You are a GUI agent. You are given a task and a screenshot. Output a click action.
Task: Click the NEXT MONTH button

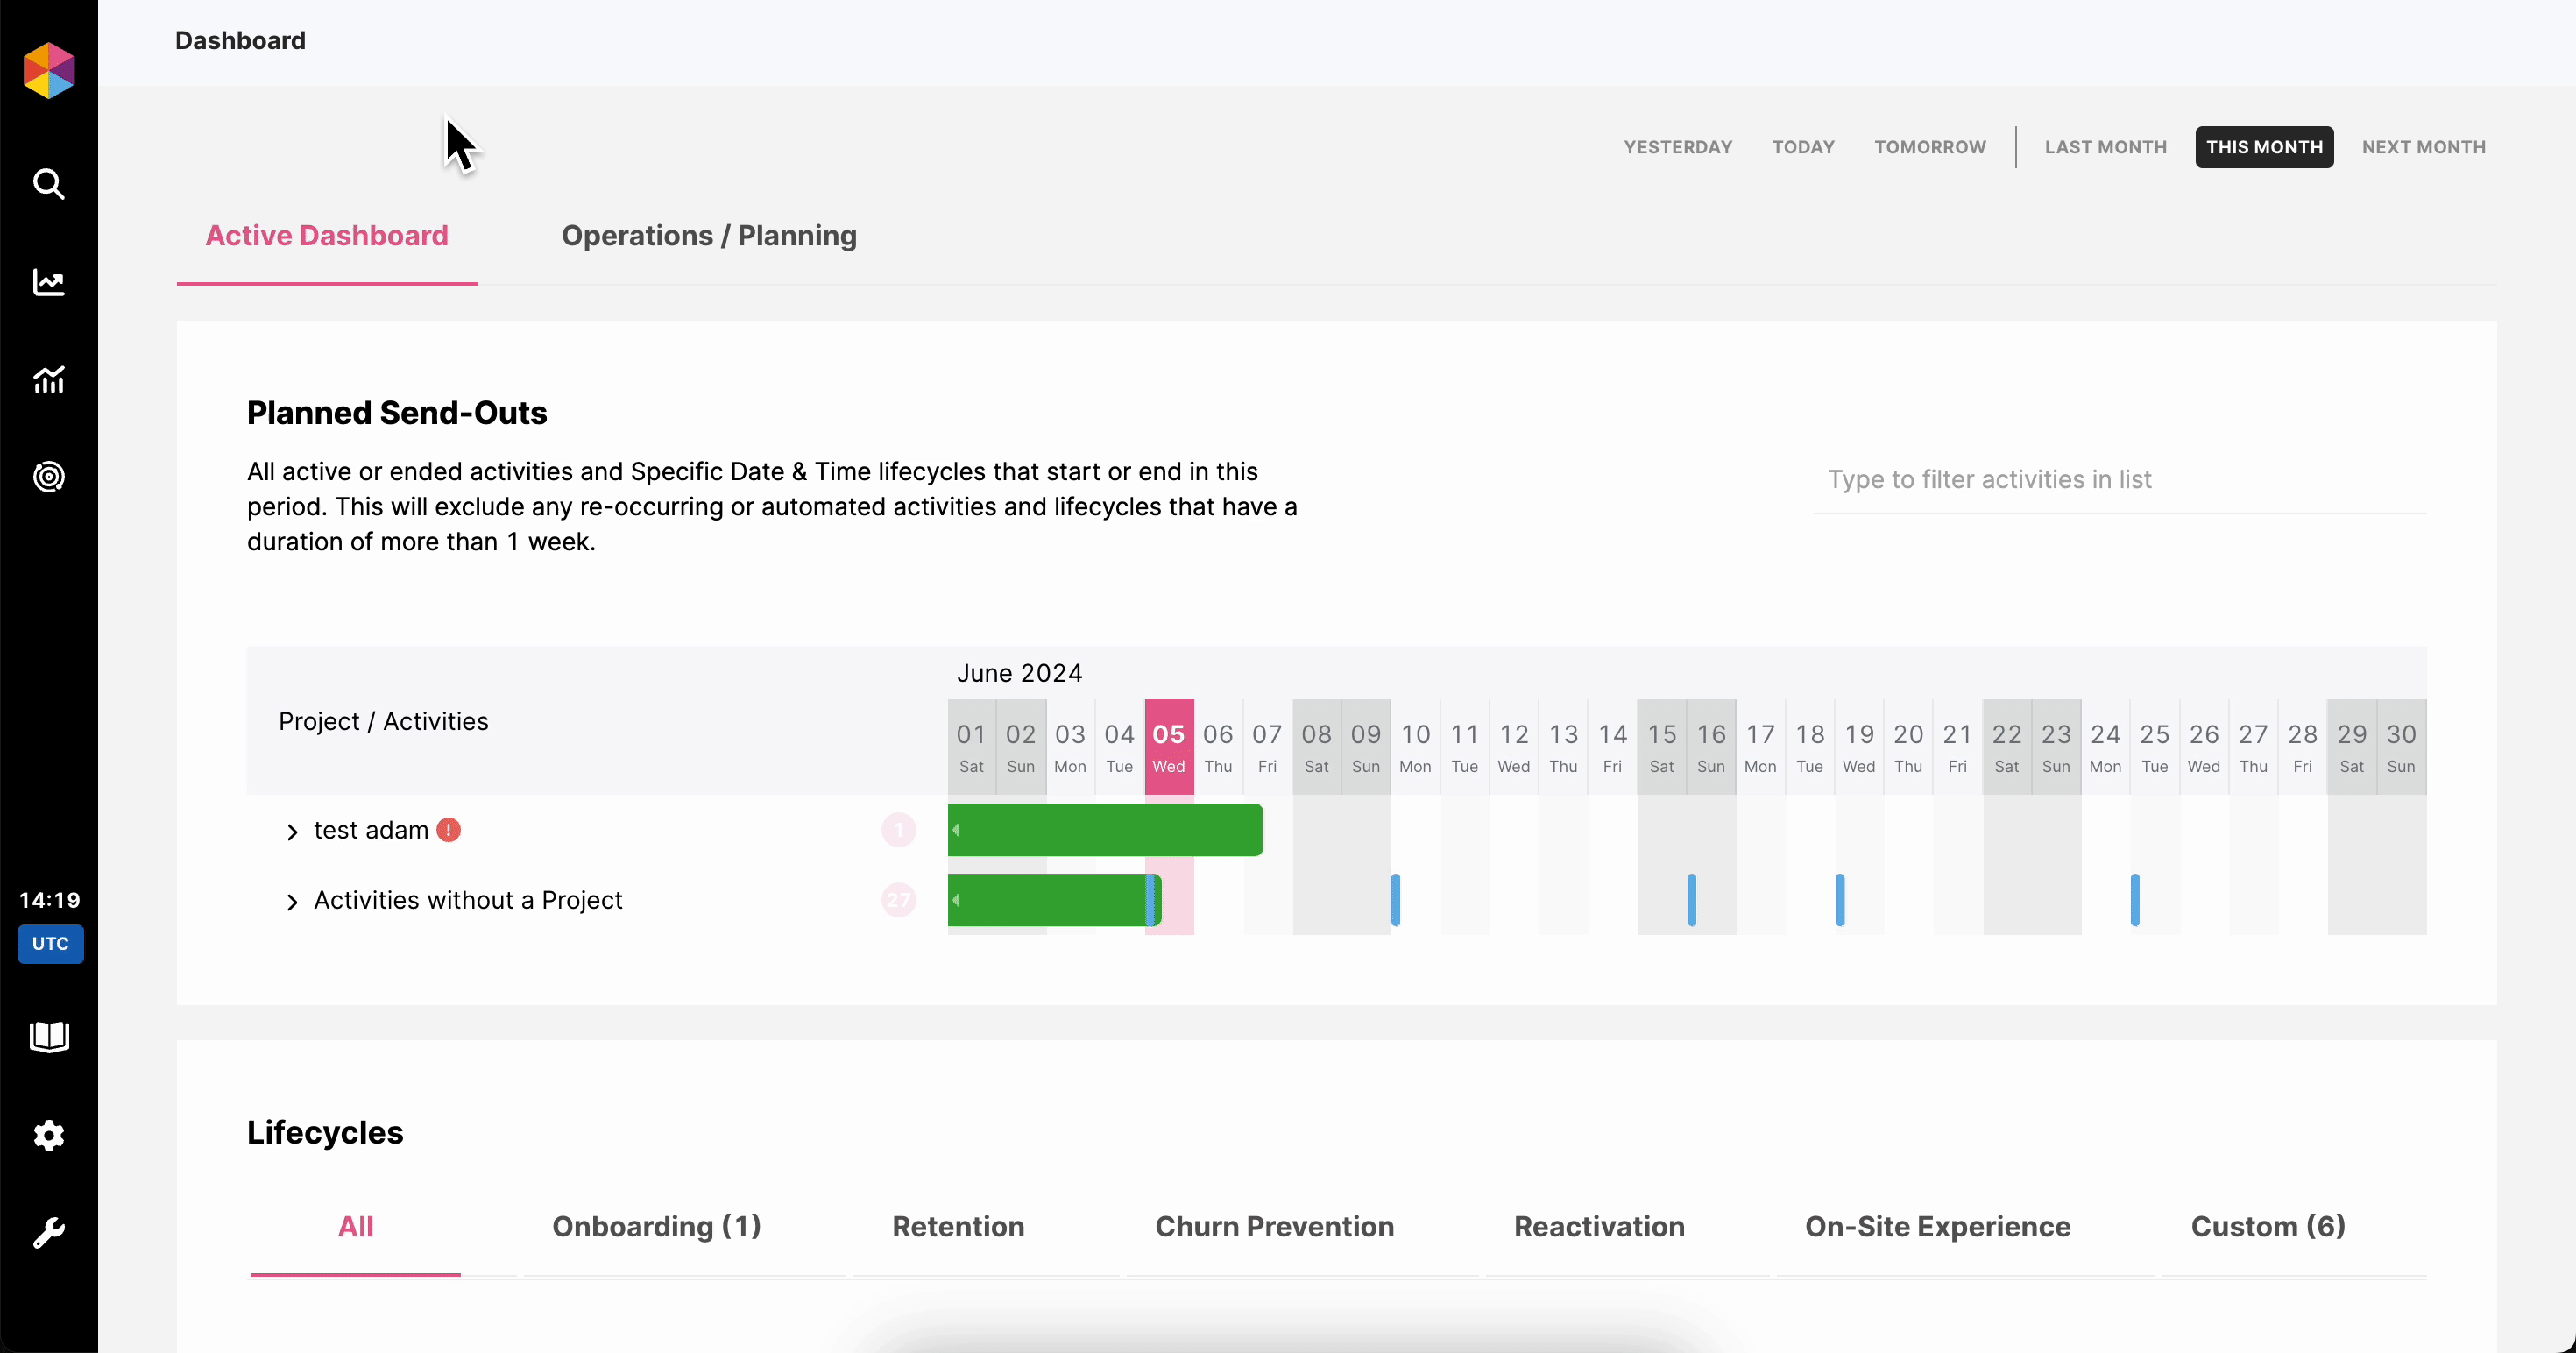(x=2423, y=147)
